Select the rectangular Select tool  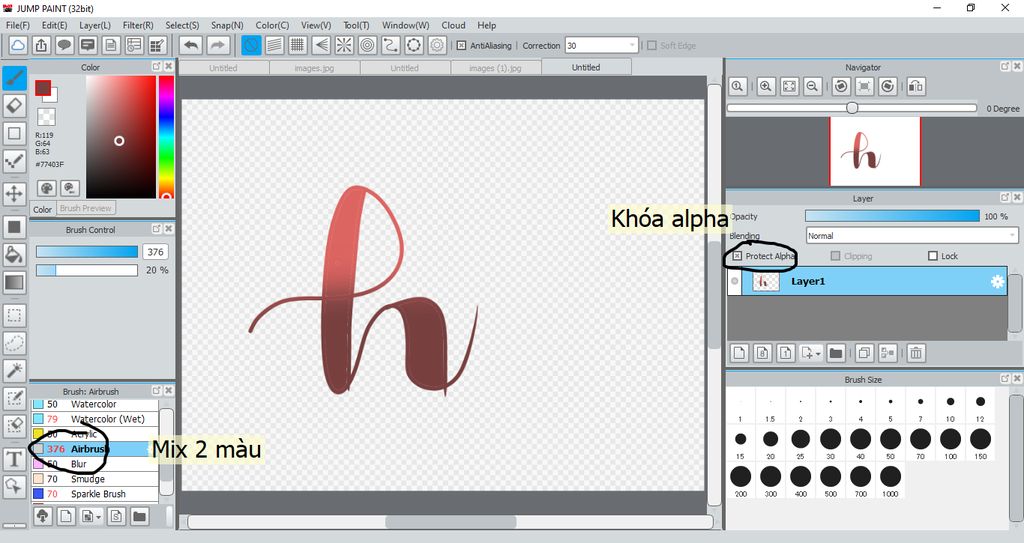[x=14, y=315]
